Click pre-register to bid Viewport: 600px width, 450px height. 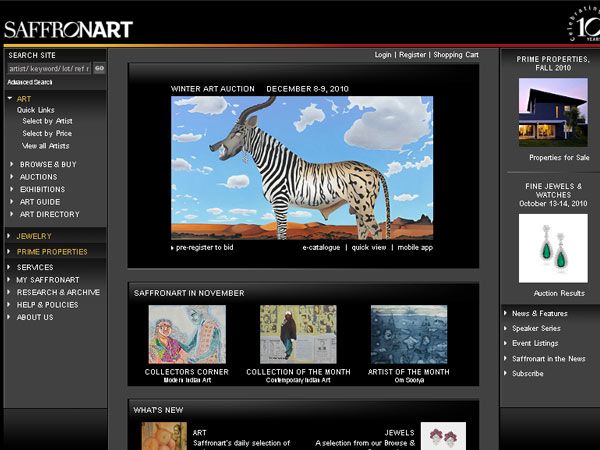pos(205,248)
